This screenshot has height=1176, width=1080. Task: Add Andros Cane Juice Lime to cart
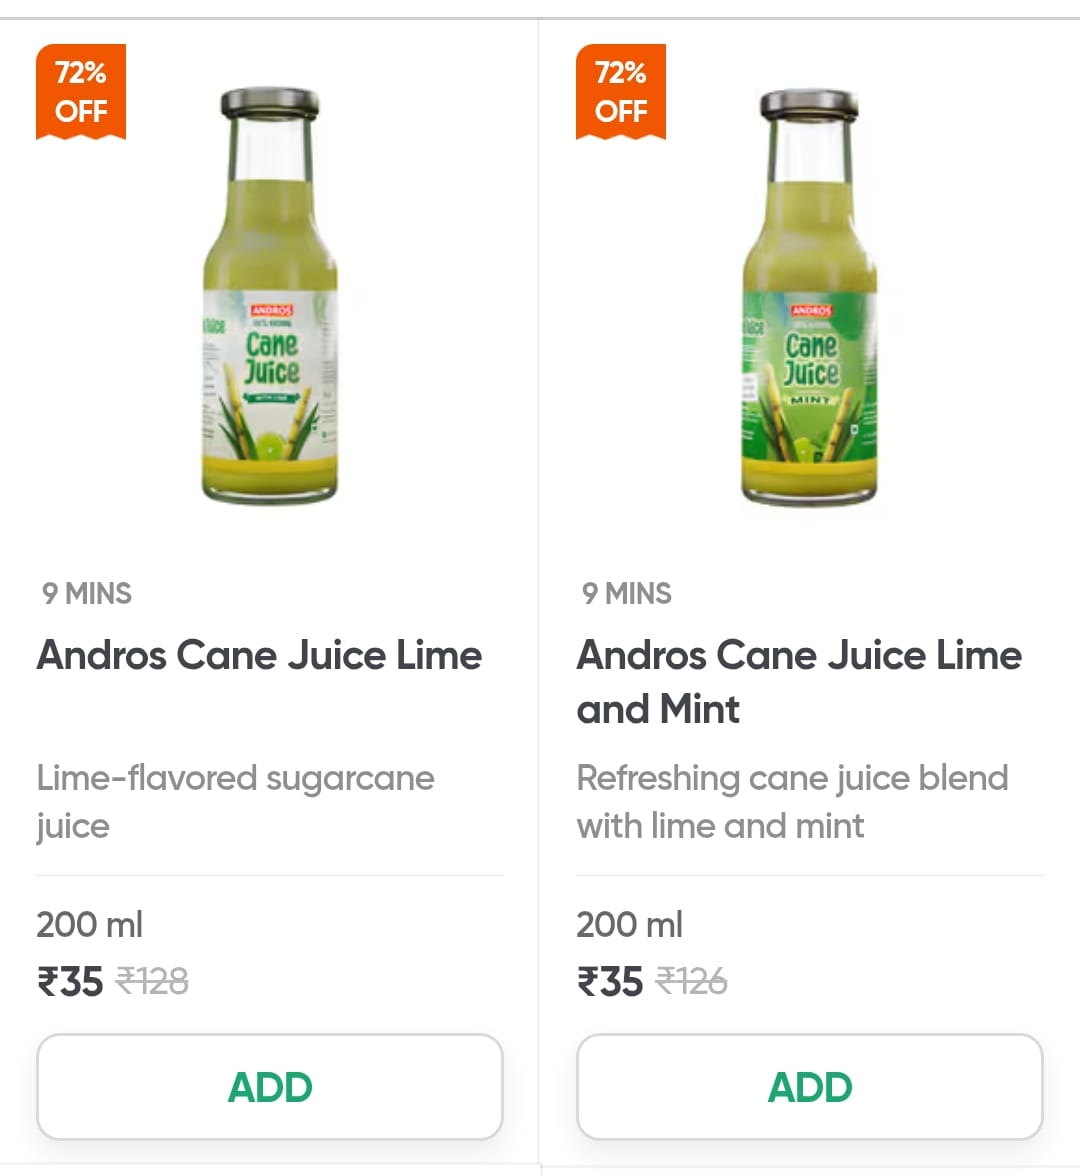pyautogui.click(x=269, y=1087)
